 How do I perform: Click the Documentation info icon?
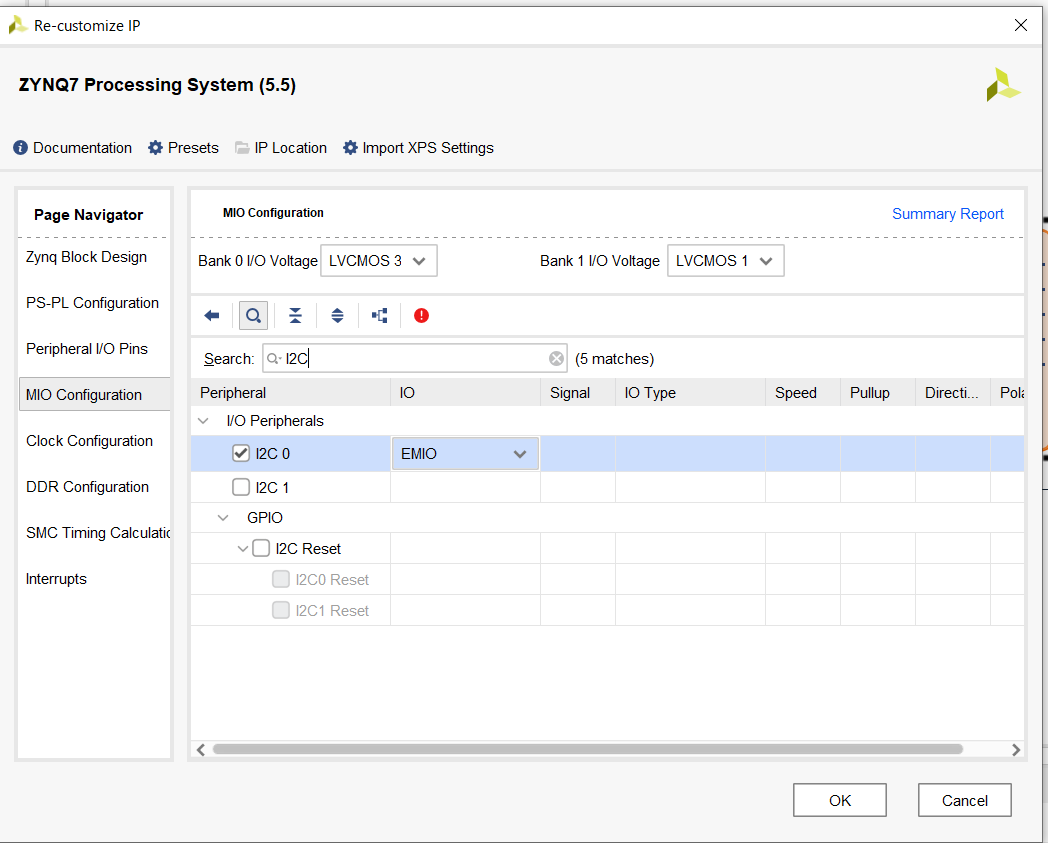pos(21,148)
